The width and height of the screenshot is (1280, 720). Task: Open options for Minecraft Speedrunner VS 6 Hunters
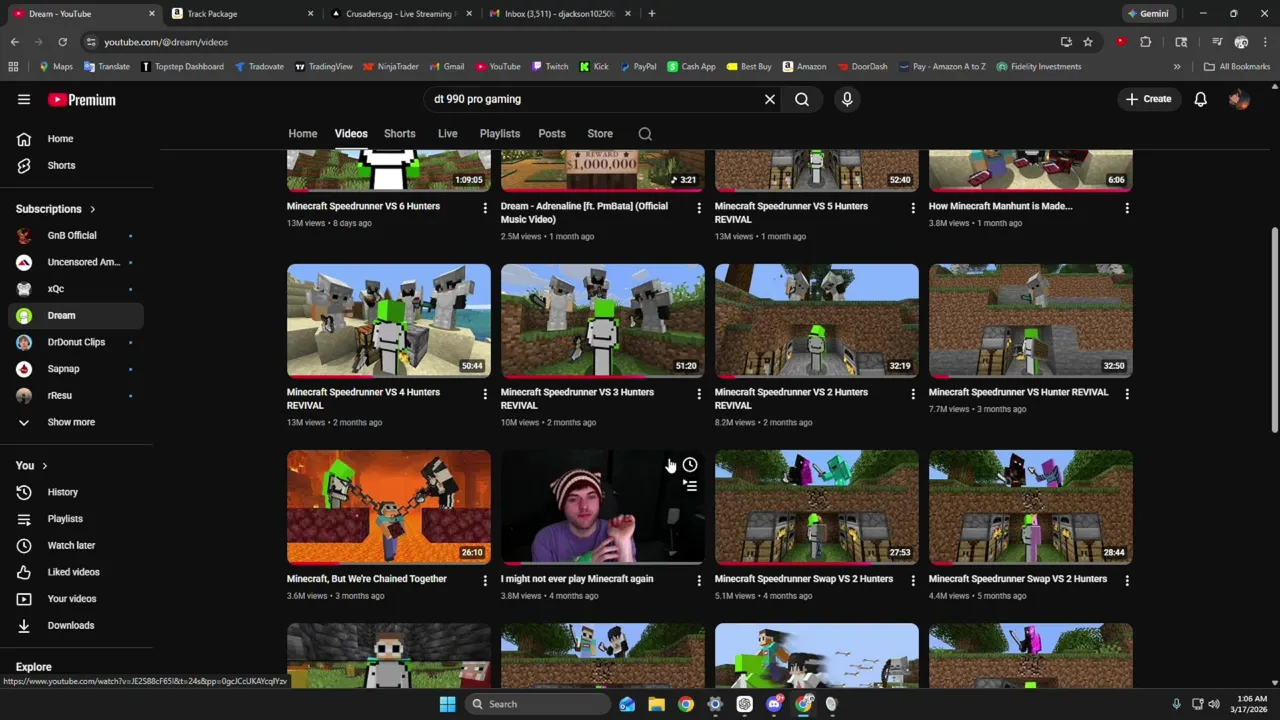point(485,208)
